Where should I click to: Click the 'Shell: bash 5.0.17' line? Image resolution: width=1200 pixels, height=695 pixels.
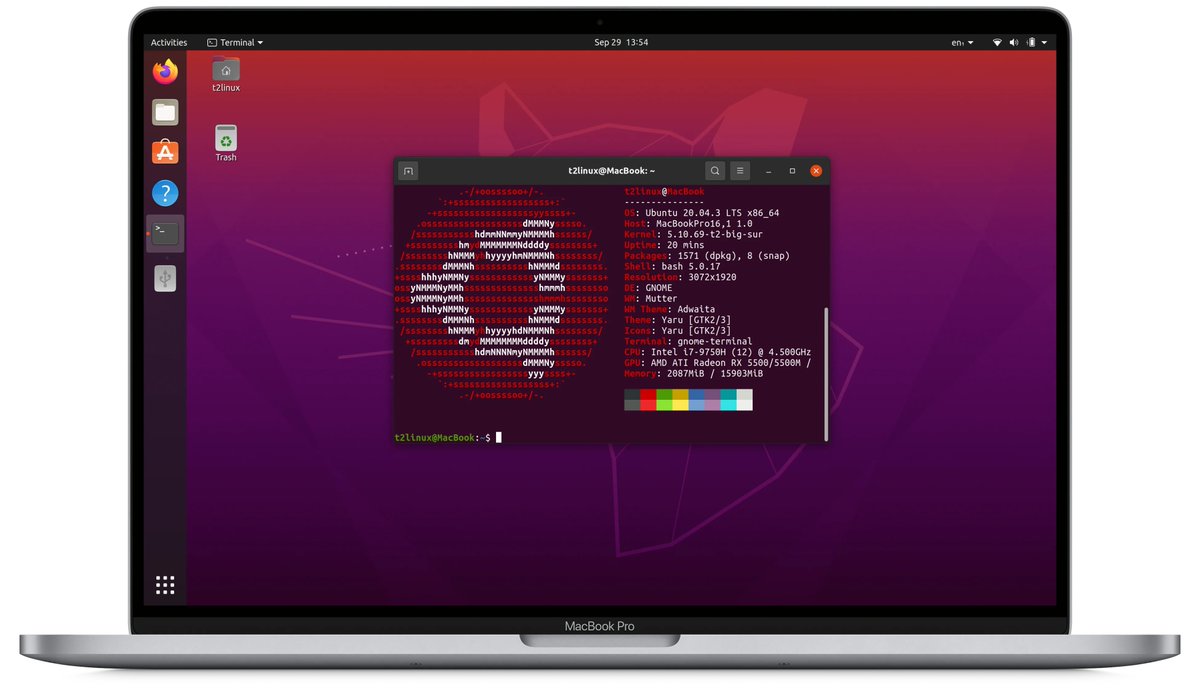point(672,267)
